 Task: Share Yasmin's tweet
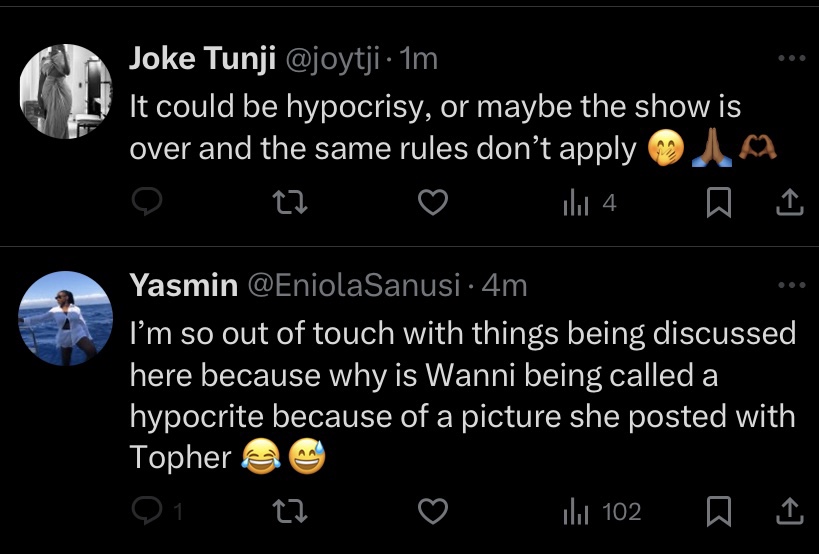click(789, 512)
